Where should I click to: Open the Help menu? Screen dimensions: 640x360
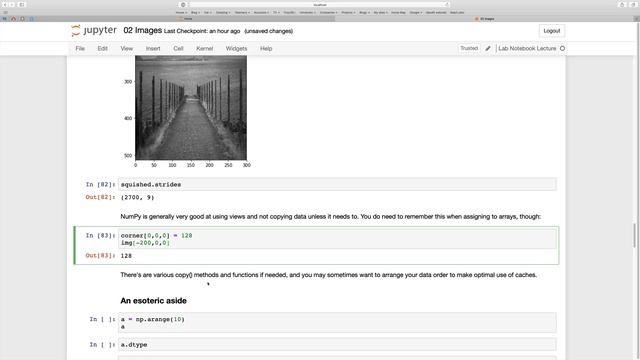(266, 48)
